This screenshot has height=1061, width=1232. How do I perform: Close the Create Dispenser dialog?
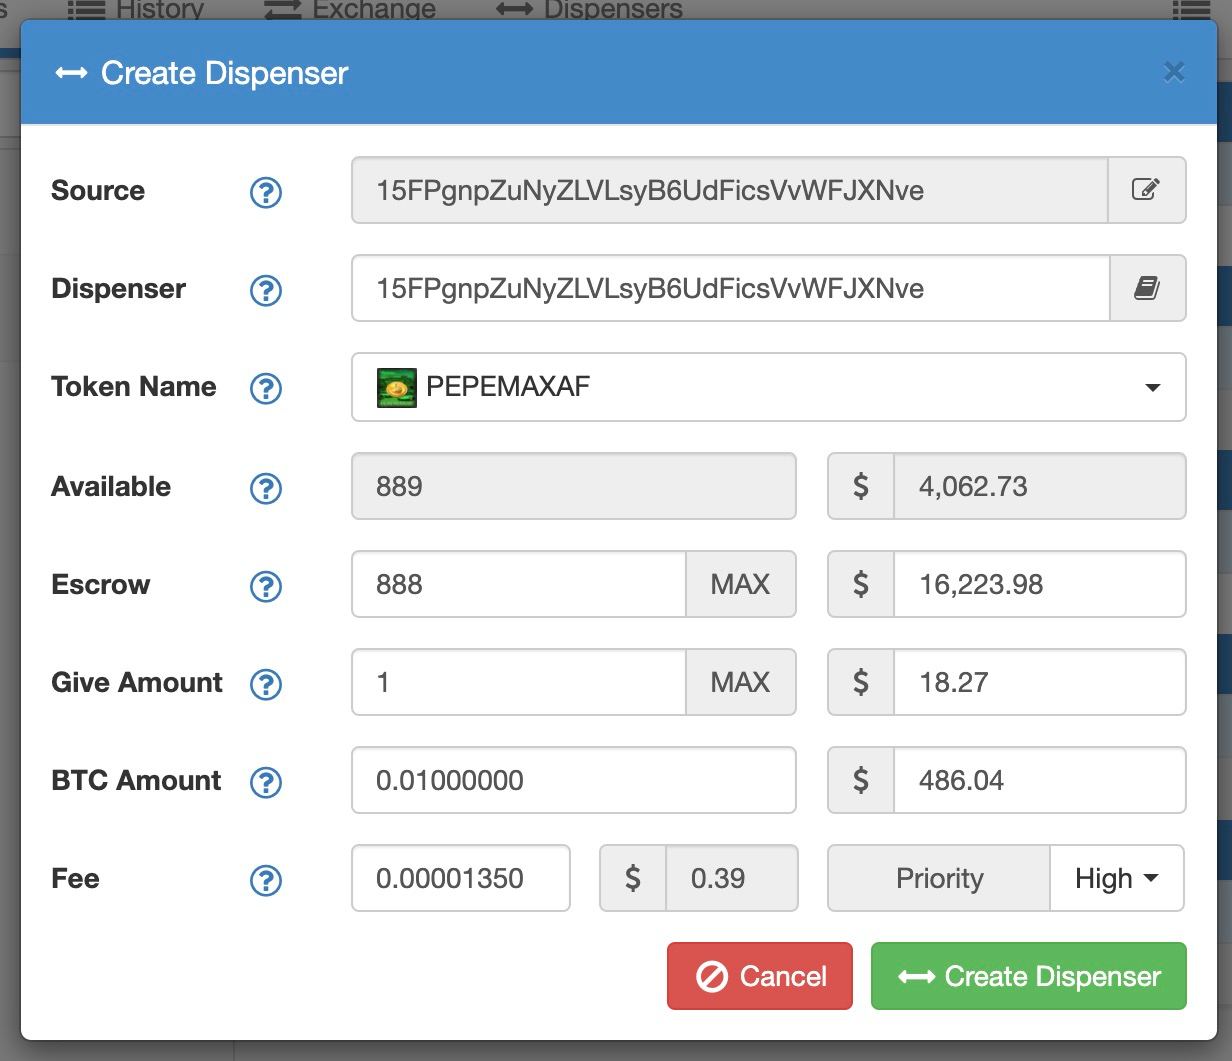pos(1174,72)
